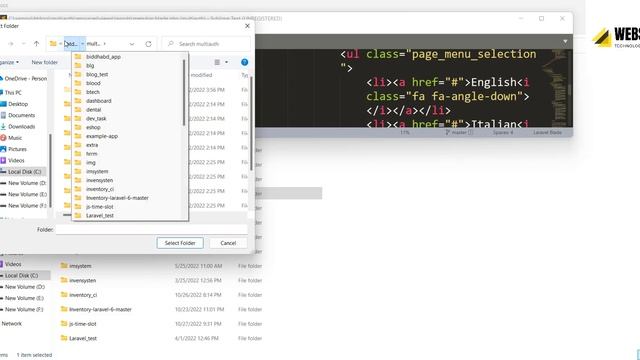This screenshot has width=640, height=360.
Task: Select imsystem folder in Explorer window
Action: (x=80, y=266)
